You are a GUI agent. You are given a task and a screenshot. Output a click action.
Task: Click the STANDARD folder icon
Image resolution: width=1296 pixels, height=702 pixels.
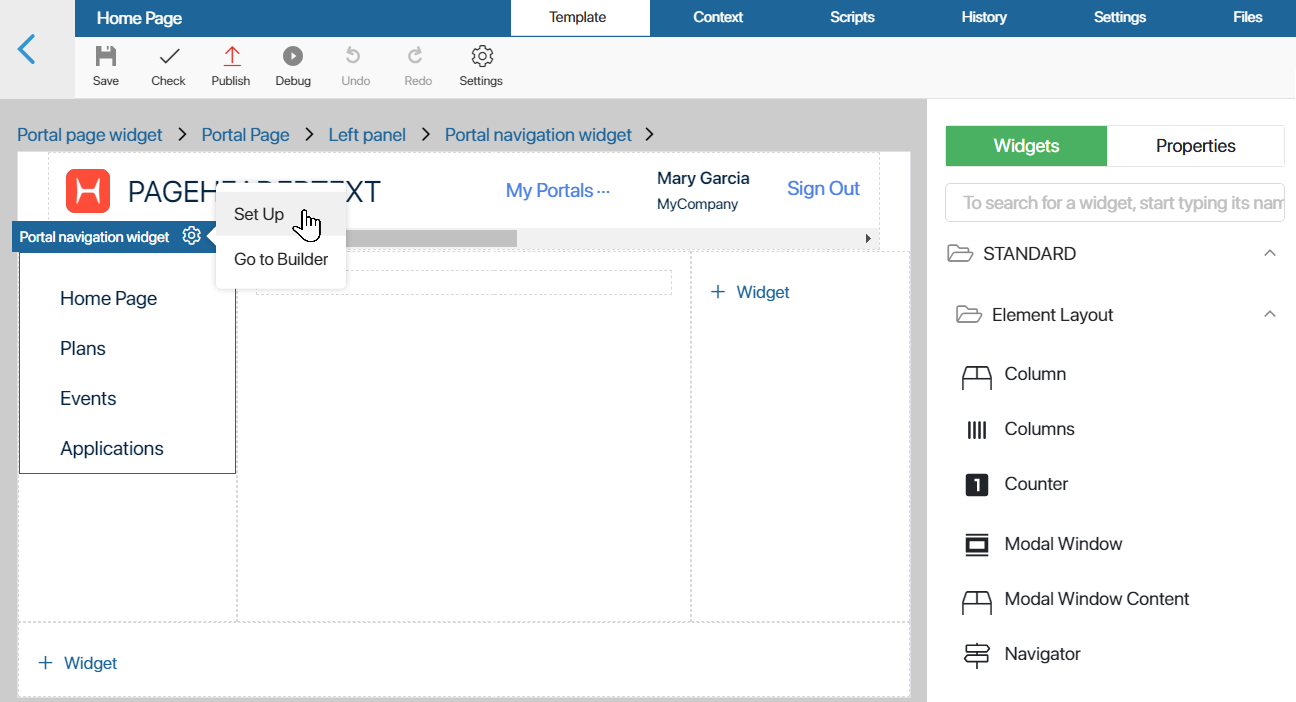(960, 254)
